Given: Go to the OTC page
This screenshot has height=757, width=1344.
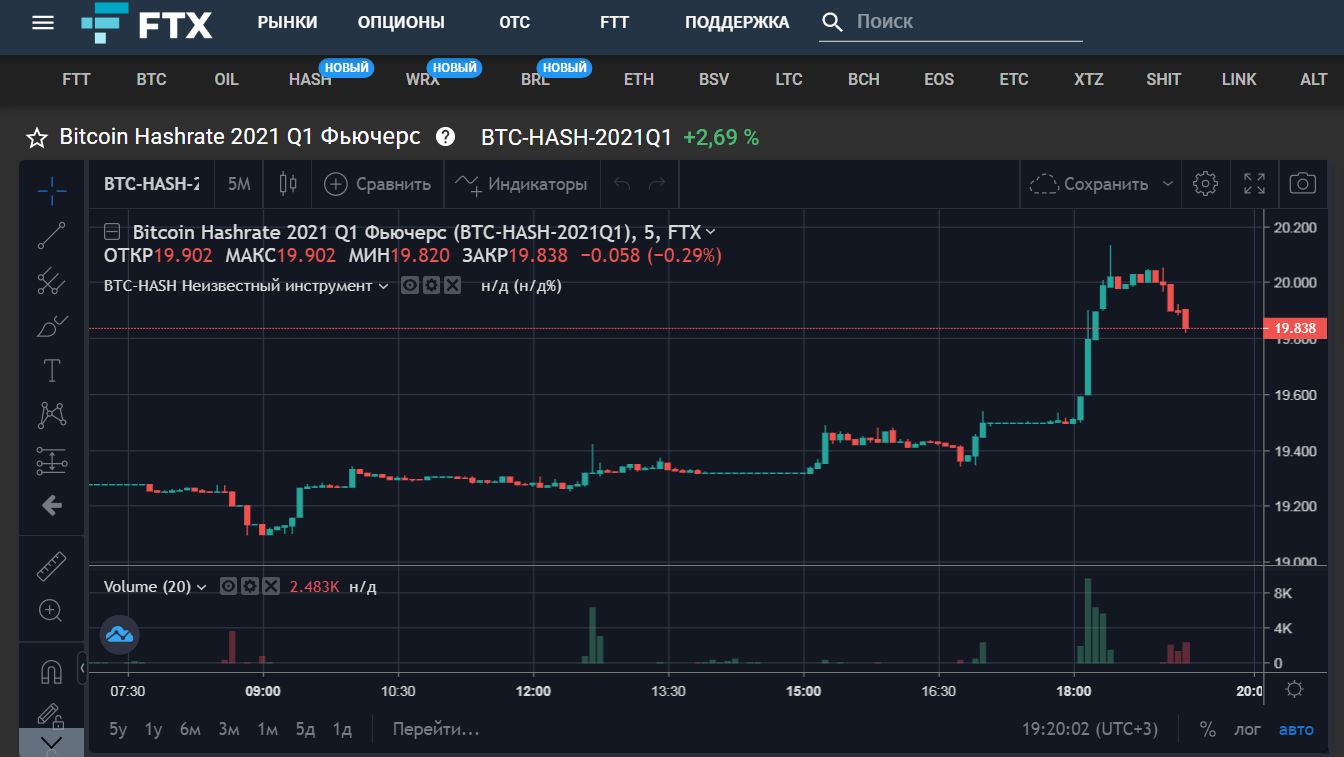Looking at the screenshot, I should (515, 22).
